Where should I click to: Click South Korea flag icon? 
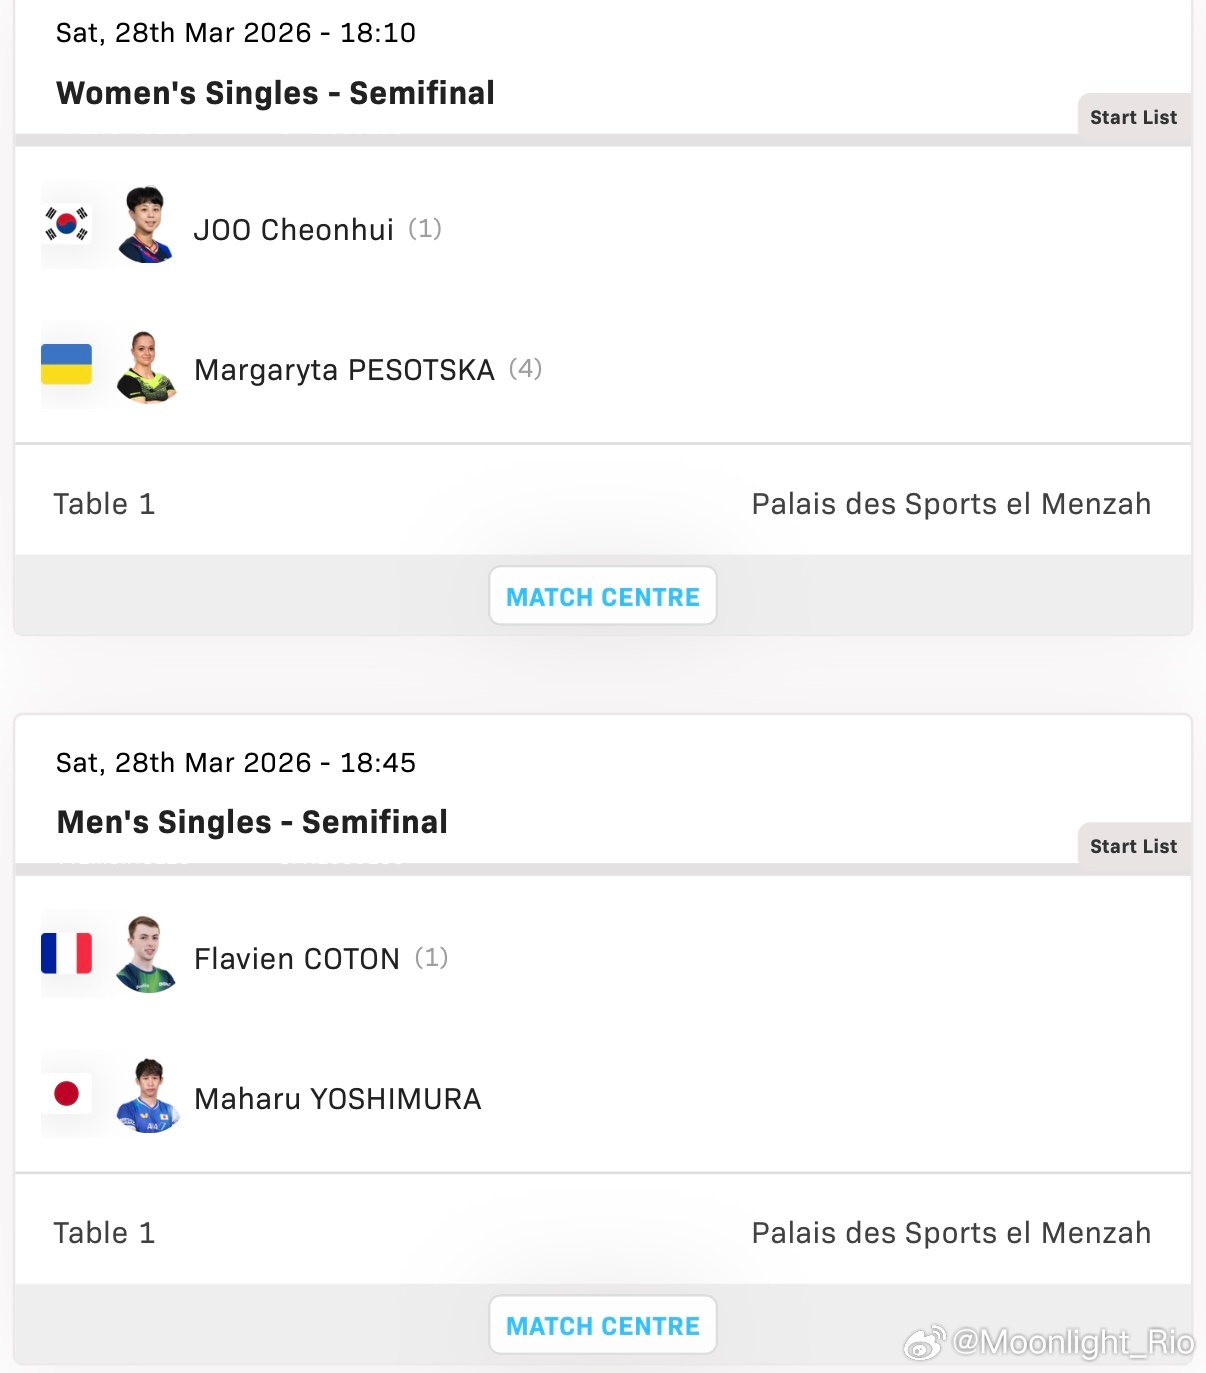(67, 224)
